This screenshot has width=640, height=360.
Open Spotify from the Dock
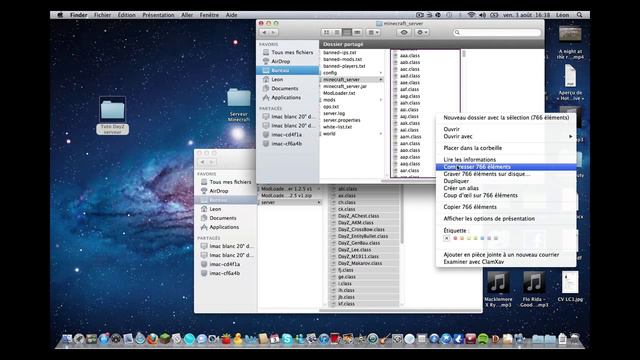[483, 339]
